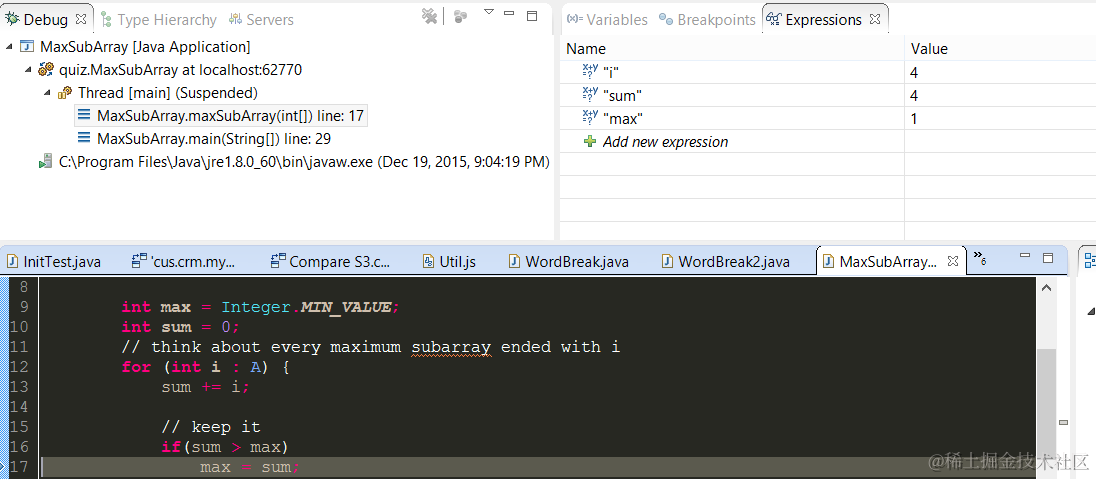The height and width of the screenshot is (479, 1096).
Task: Select the "sum" expression name
Action: click(x=622, y=95)
